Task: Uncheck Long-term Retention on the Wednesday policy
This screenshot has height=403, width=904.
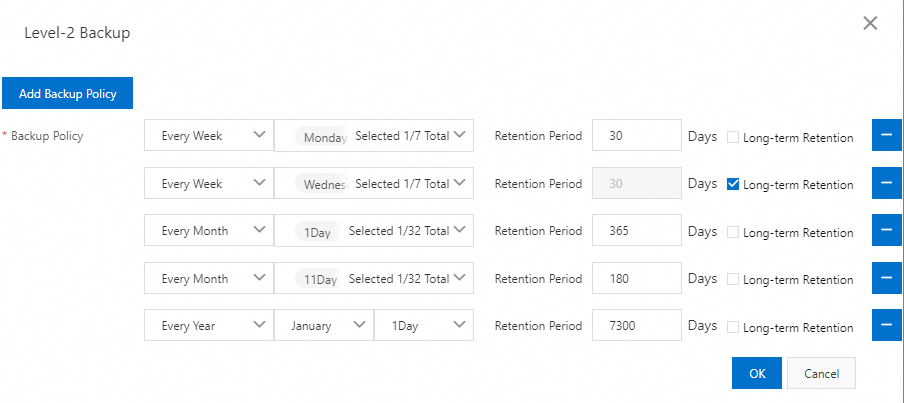Action: tap(733, 184)
